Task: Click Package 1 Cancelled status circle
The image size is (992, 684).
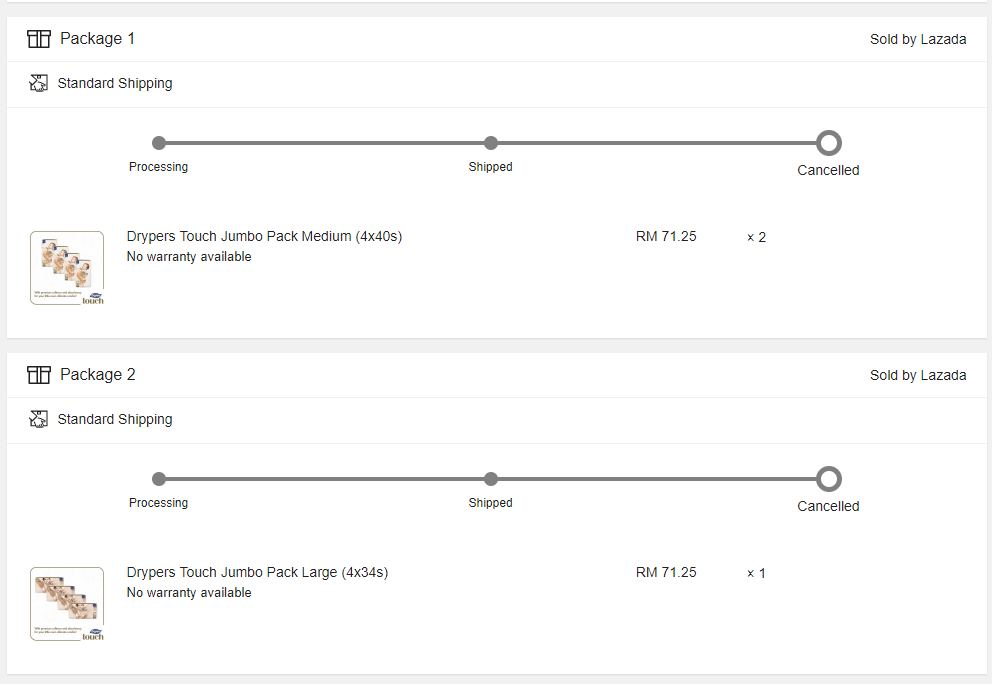Action: pos(828,143)
